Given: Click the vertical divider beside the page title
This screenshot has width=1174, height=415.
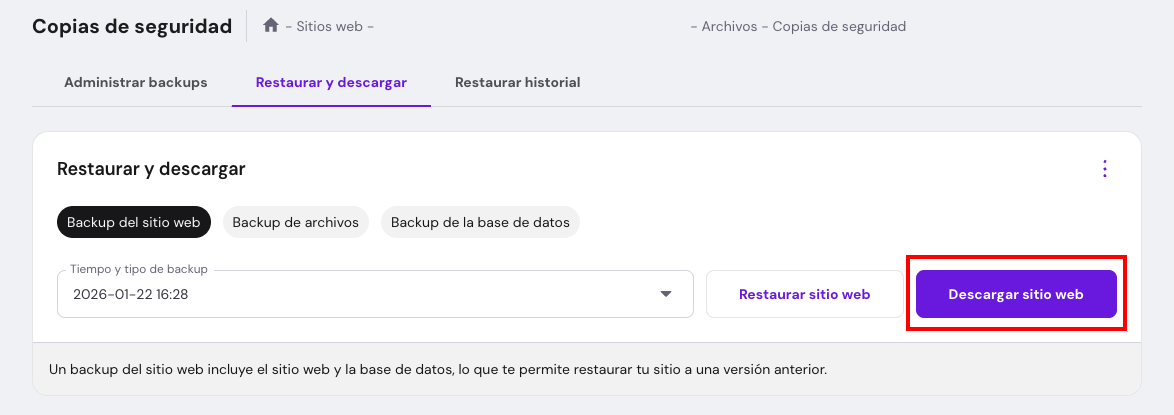Looking at the screenshot, I should coord(247,26).
